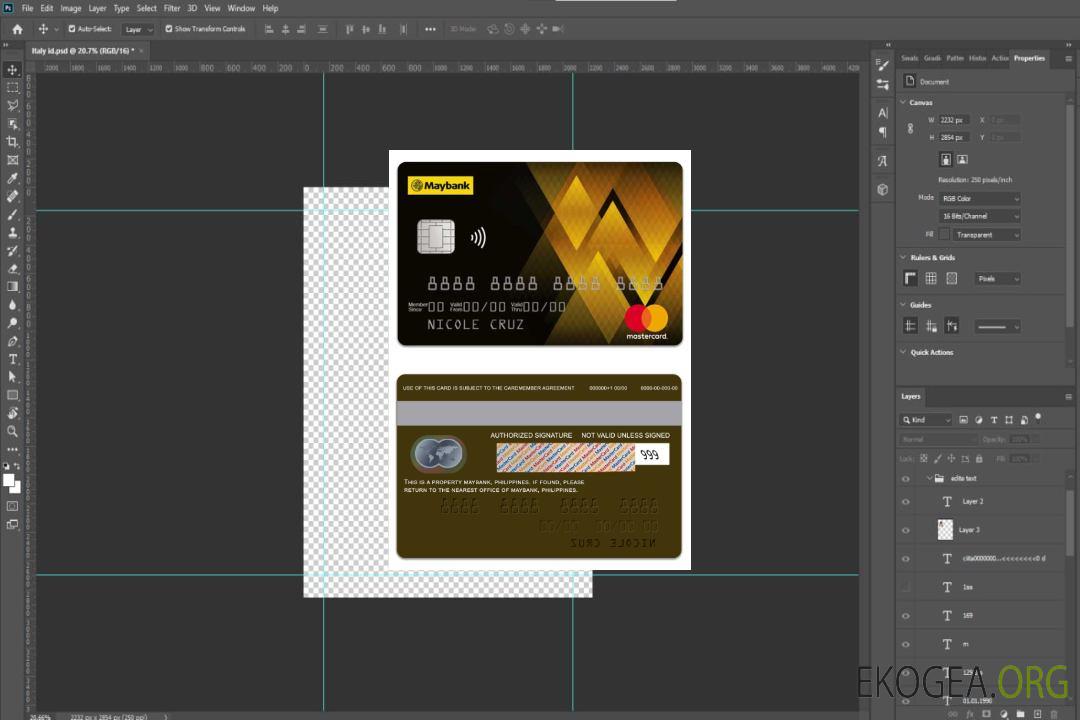Open guide line style dropdown
Screen dimensions: 1080x720
pyautogui.click(x=997, y=327)
